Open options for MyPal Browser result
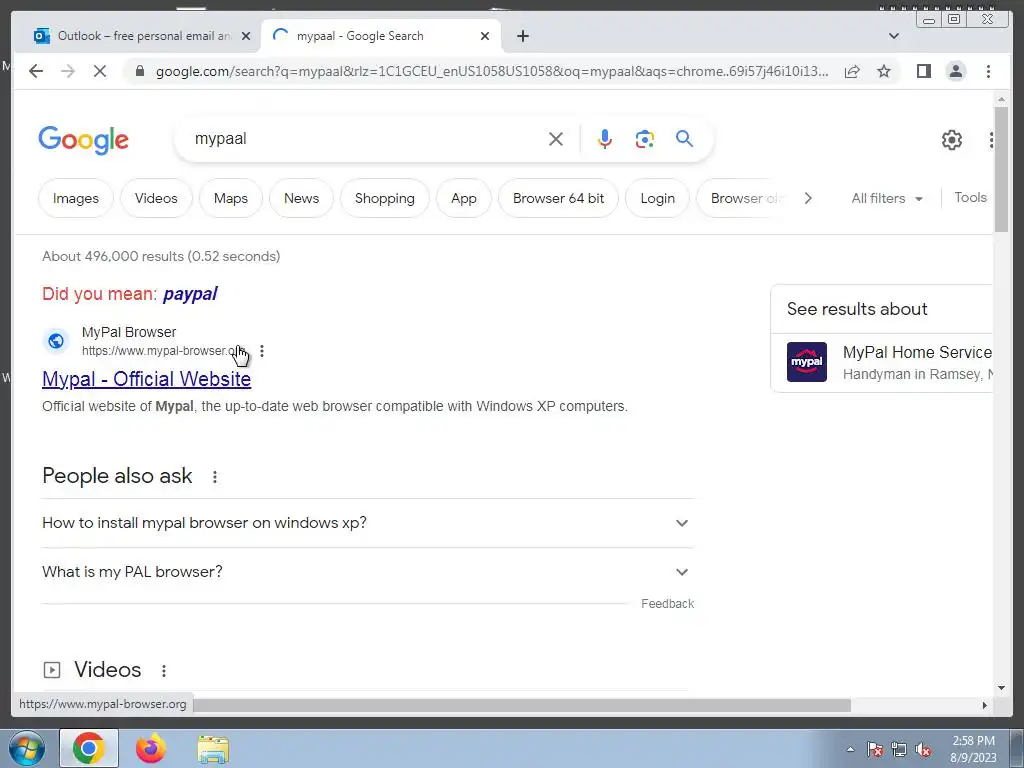1024x768 pixels. tap(262, 351)
